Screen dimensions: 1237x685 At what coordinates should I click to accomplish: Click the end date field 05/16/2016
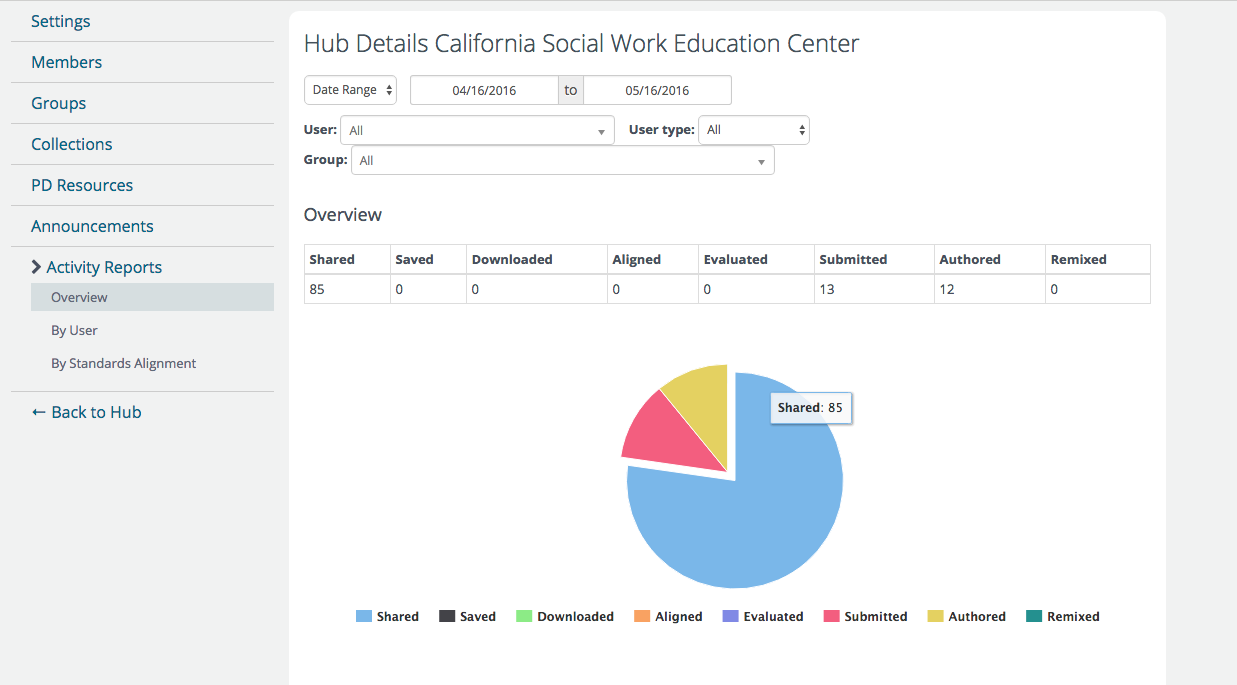pos(657,90)
